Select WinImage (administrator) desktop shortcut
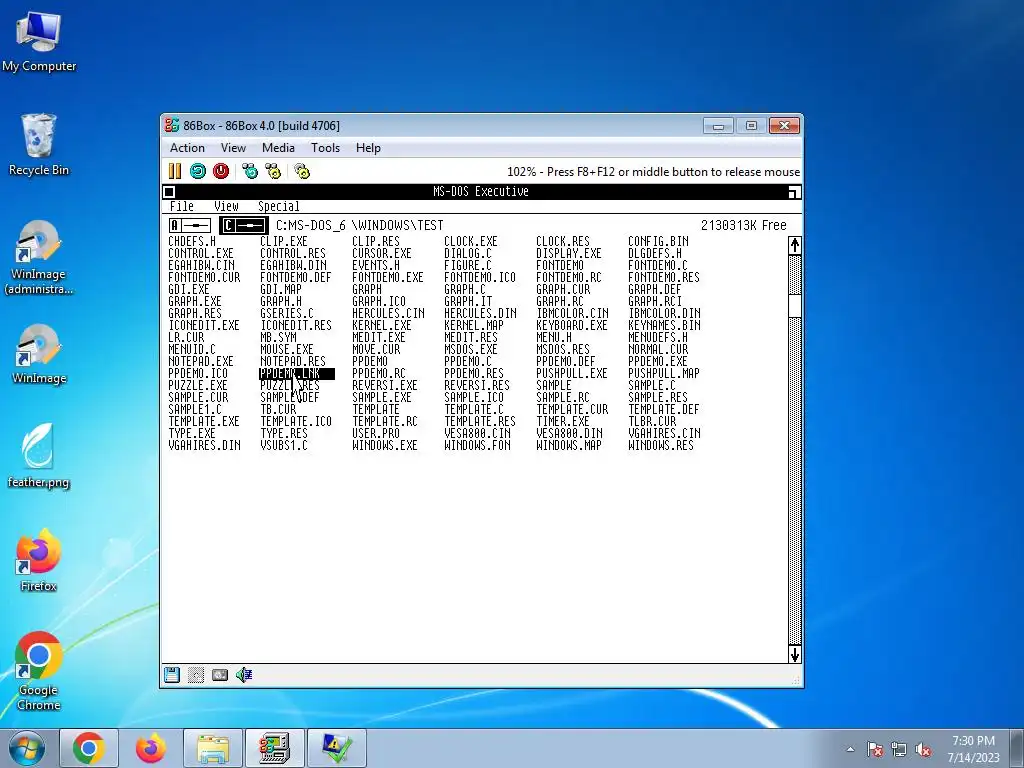1024x768 pixels. click(39, 257)
